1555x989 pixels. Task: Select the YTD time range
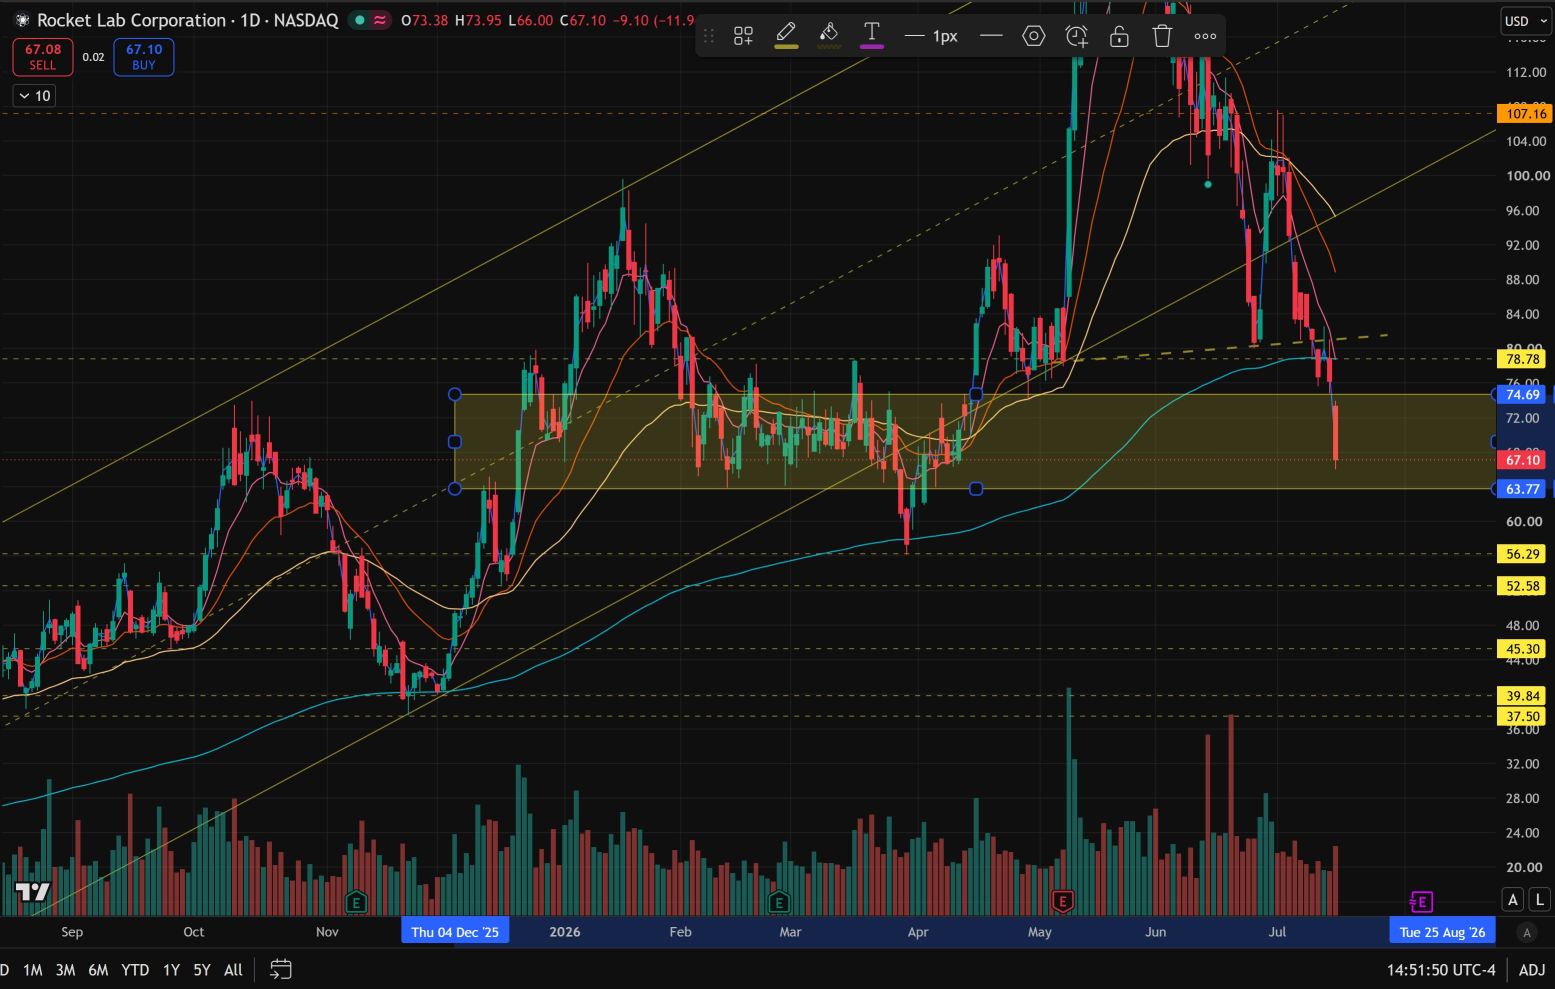pos(135,970)
